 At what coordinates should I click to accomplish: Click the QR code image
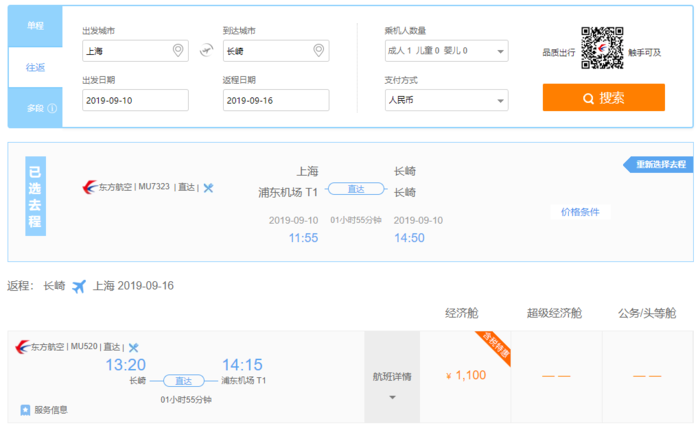tap(603, 48)
